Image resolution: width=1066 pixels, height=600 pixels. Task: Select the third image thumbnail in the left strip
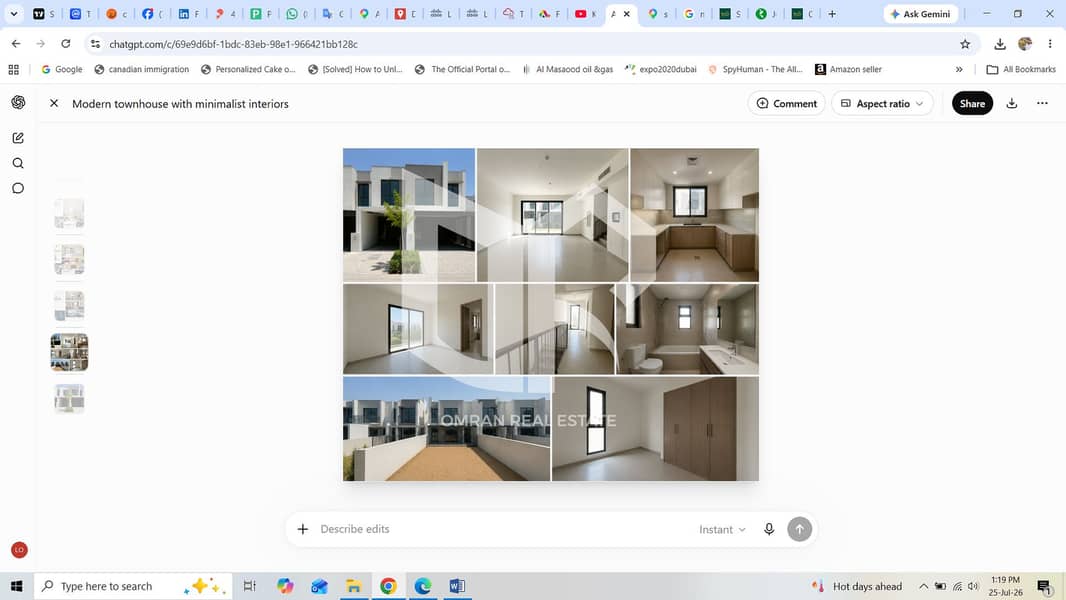point(69,306)
